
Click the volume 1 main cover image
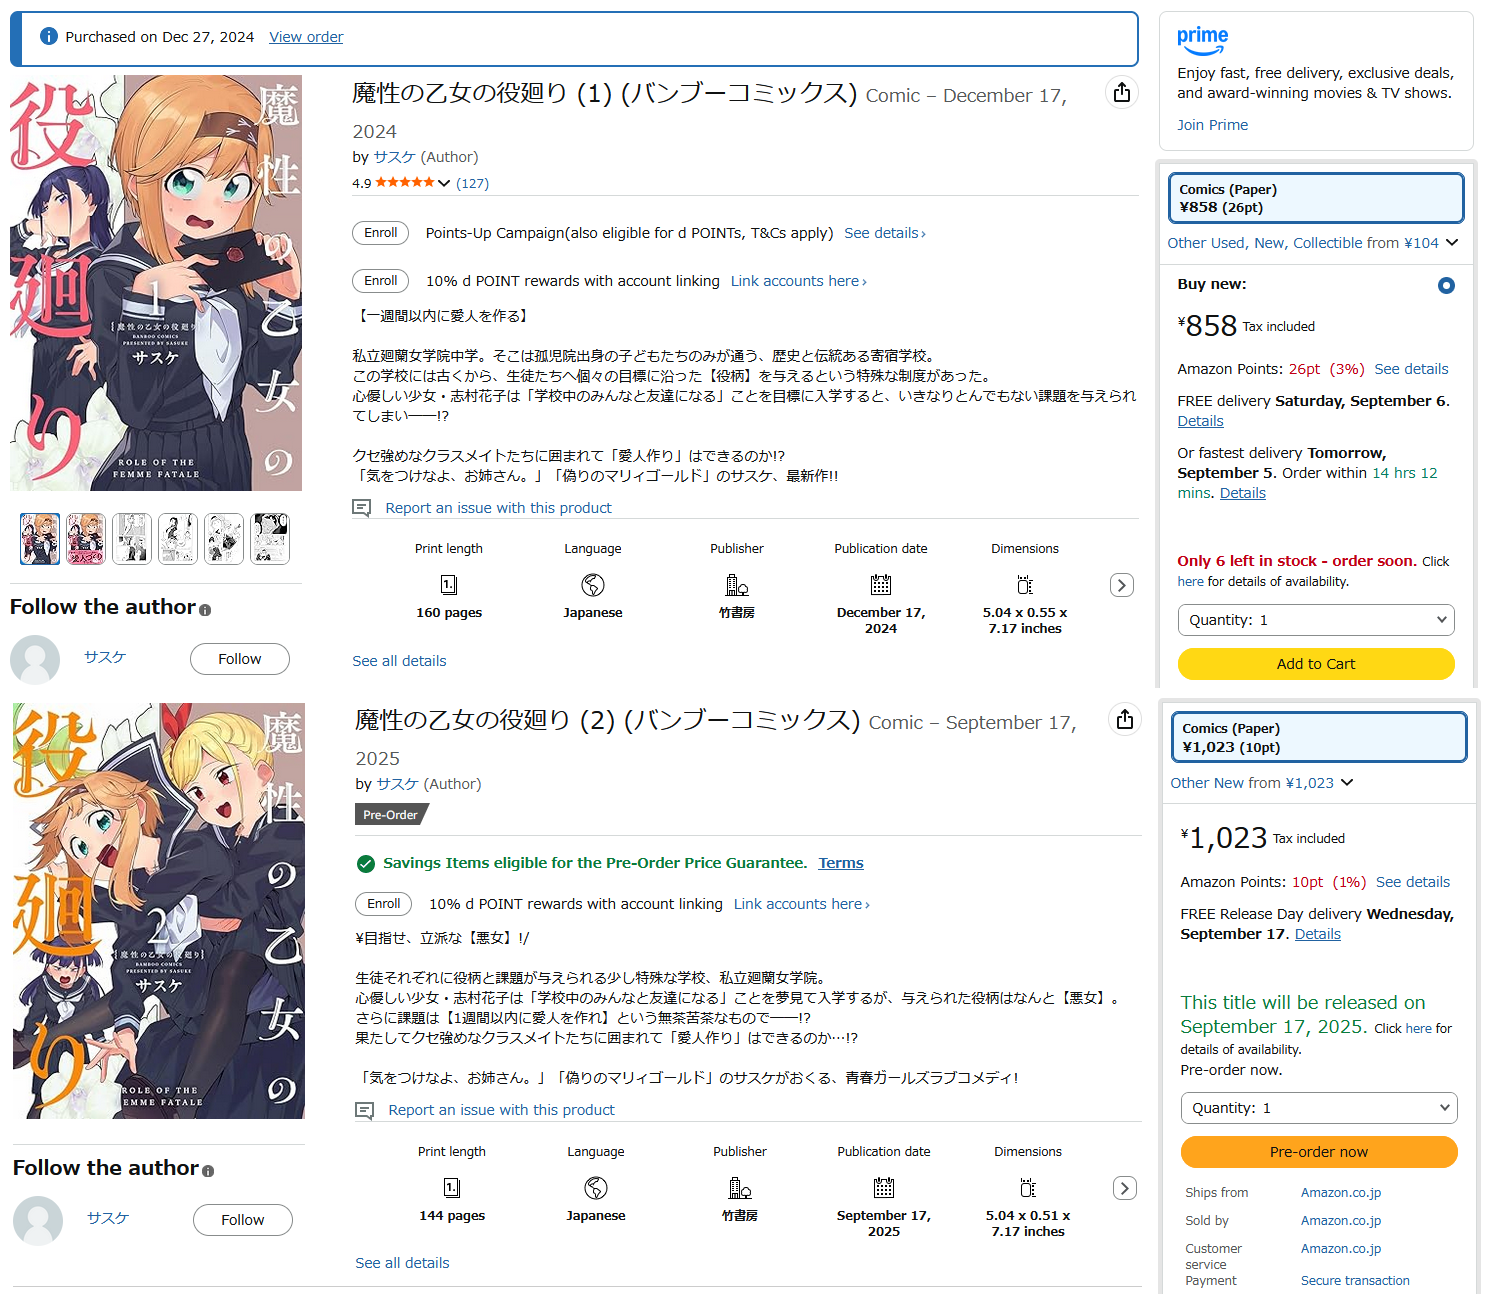coord(156,283)
